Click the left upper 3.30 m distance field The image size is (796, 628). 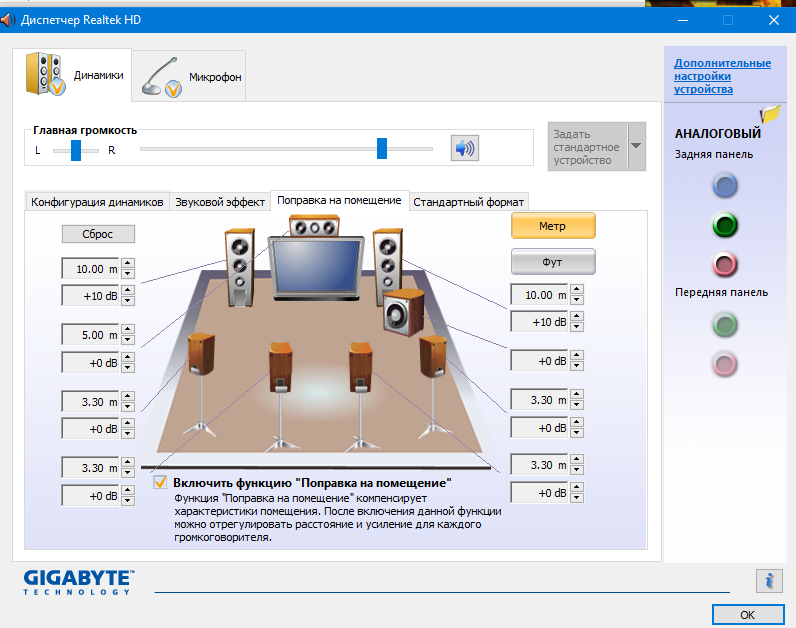pos(90,402)
